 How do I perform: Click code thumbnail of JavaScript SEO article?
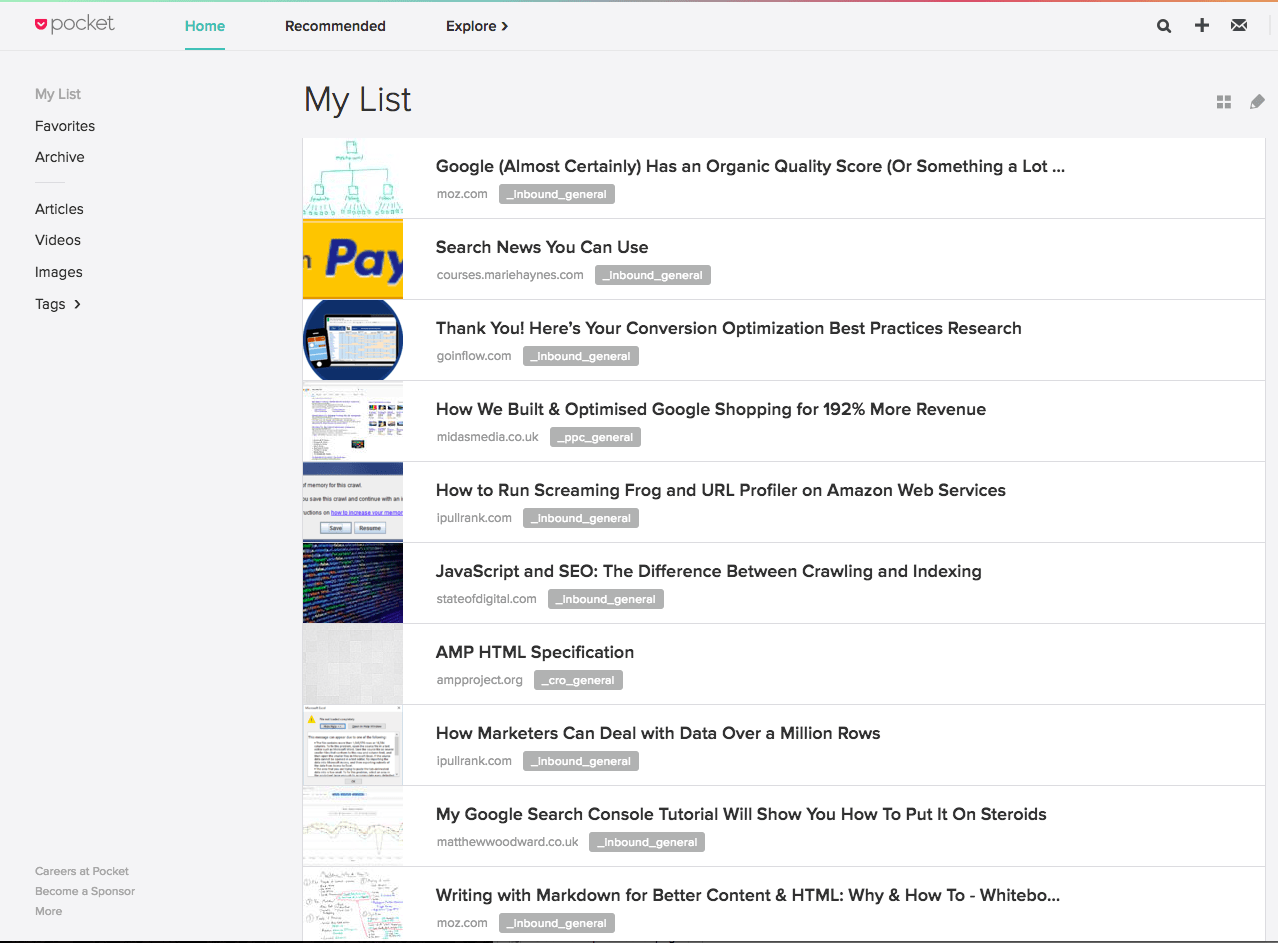click(x=353, y=583)
